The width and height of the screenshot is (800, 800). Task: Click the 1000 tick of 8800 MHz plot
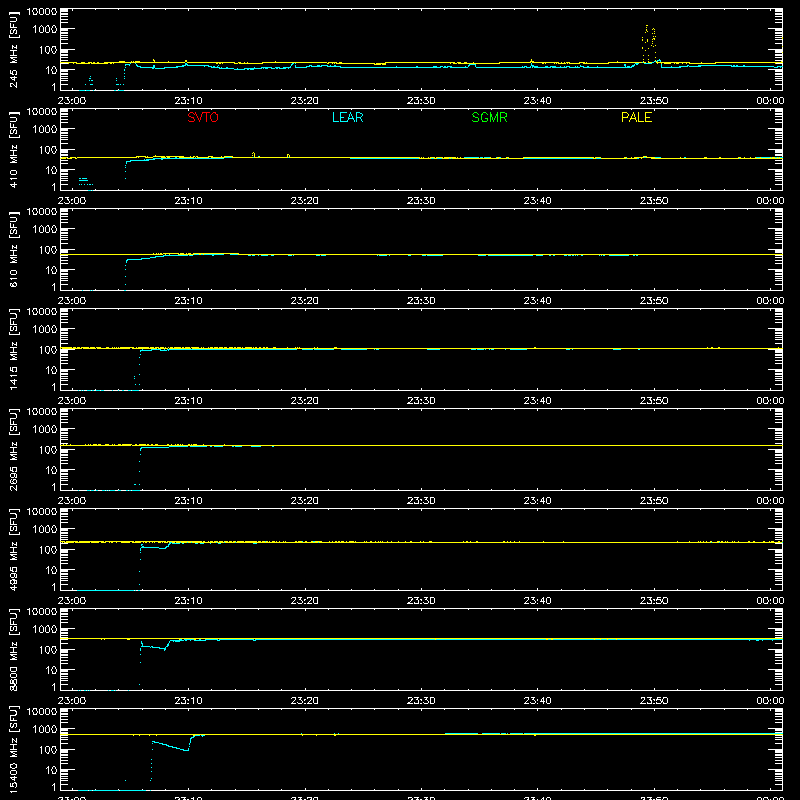tap(44, 630)
